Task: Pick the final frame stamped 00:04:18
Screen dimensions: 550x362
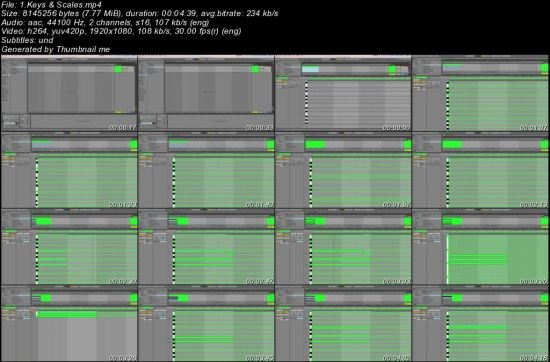Action: pos(480,324)
